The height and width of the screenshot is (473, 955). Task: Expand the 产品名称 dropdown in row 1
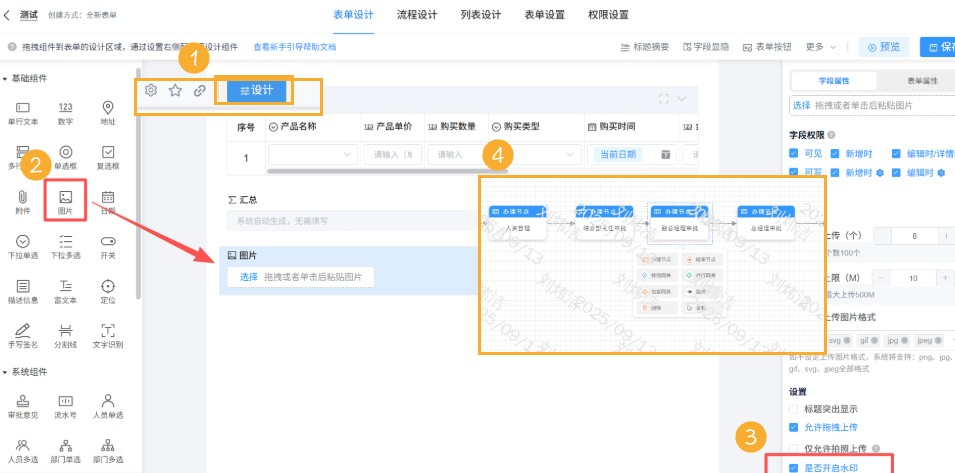click(347, 154)
